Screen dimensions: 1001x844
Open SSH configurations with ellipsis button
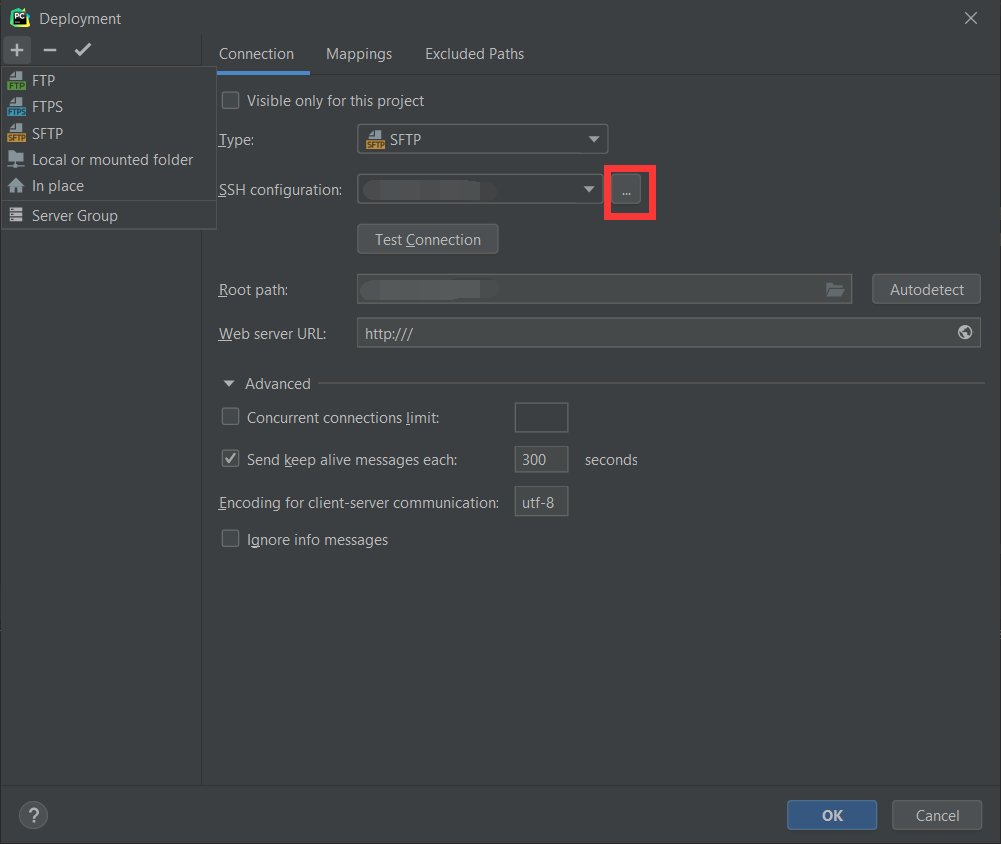(626, 189)
